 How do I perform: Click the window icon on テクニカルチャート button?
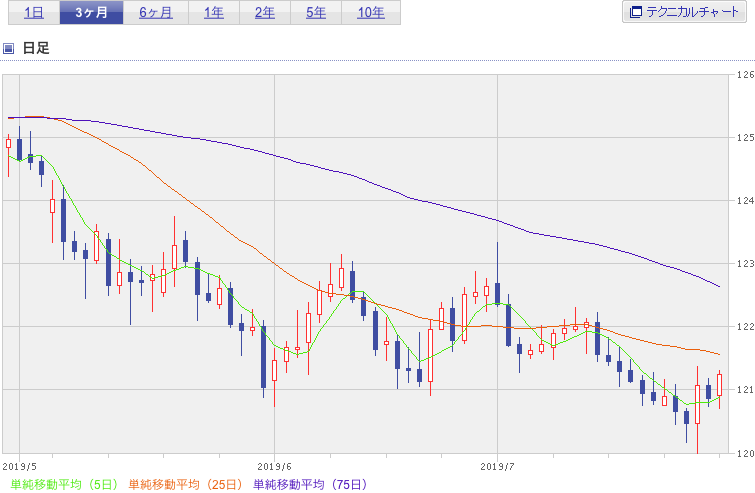click(x=636, y=12)
